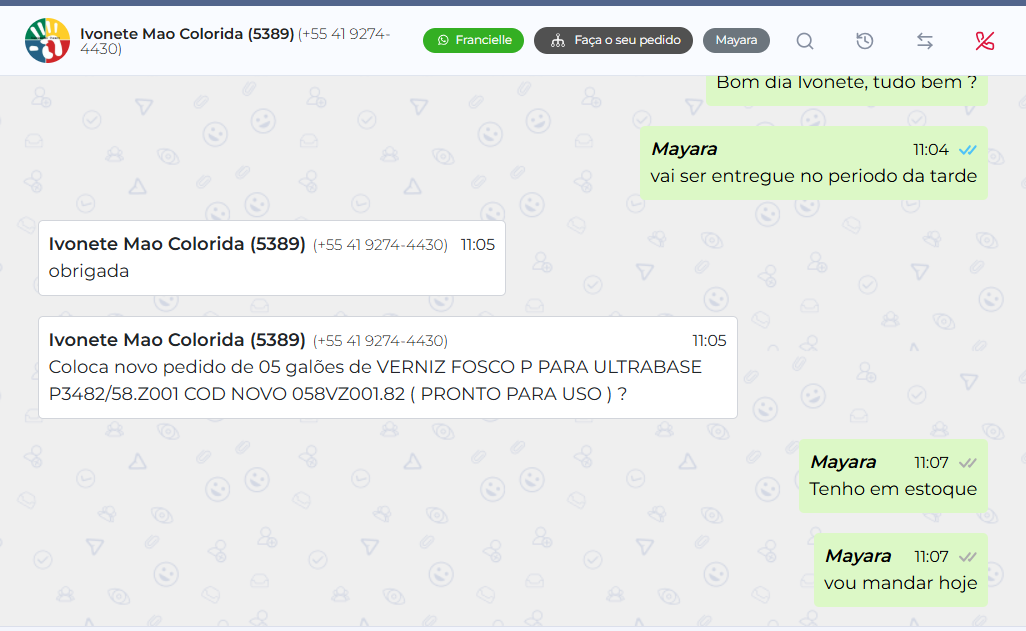
Task: Open the Faça o seu pedido department tag
Action: [613, 41]
